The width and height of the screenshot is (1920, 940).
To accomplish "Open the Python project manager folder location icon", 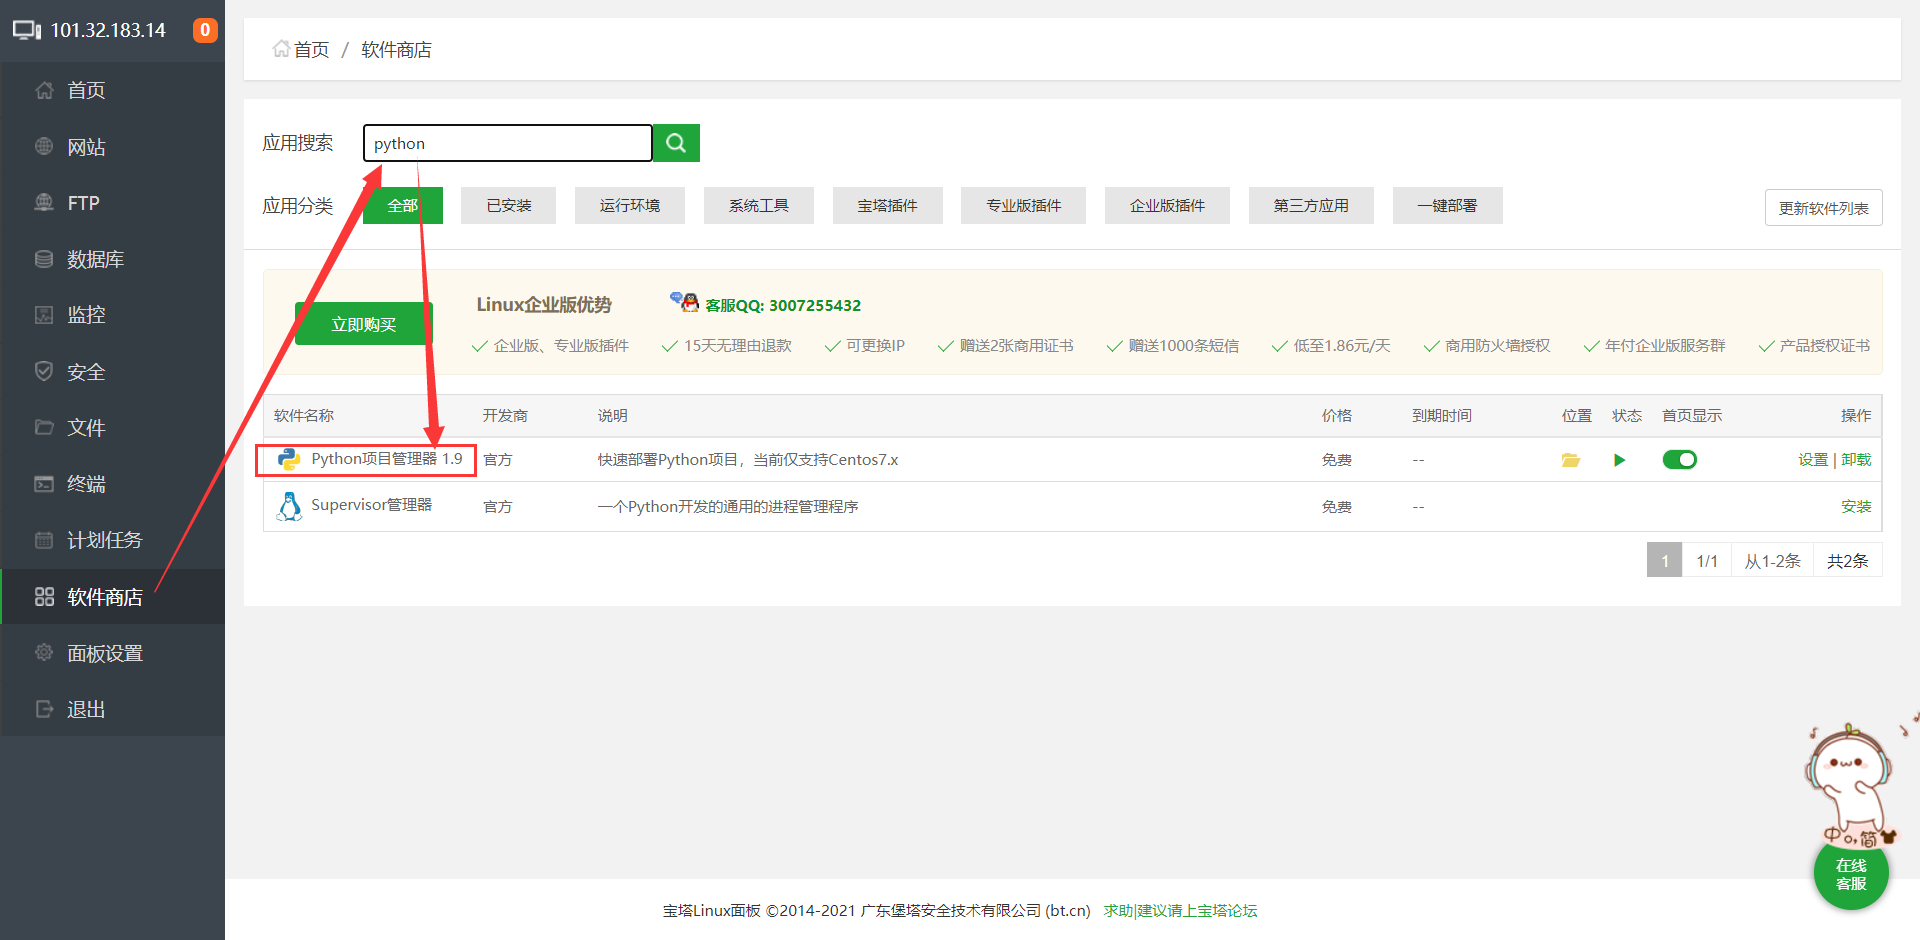I will pos(1571,460).
